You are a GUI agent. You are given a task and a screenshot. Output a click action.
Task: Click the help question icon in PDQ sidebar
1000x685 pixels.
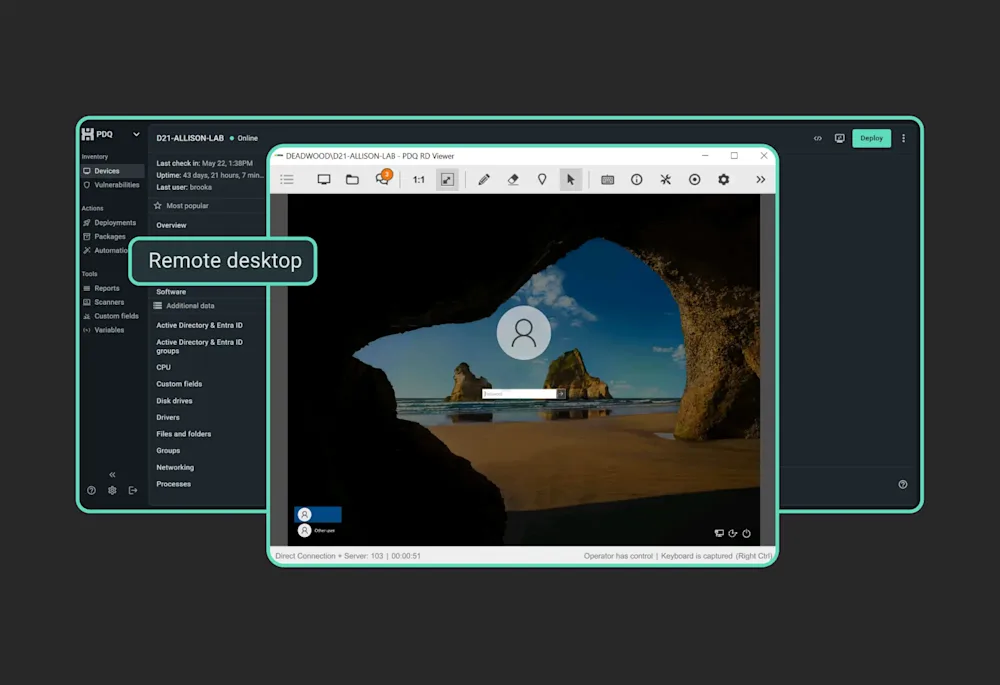click(x=91, y=490)
